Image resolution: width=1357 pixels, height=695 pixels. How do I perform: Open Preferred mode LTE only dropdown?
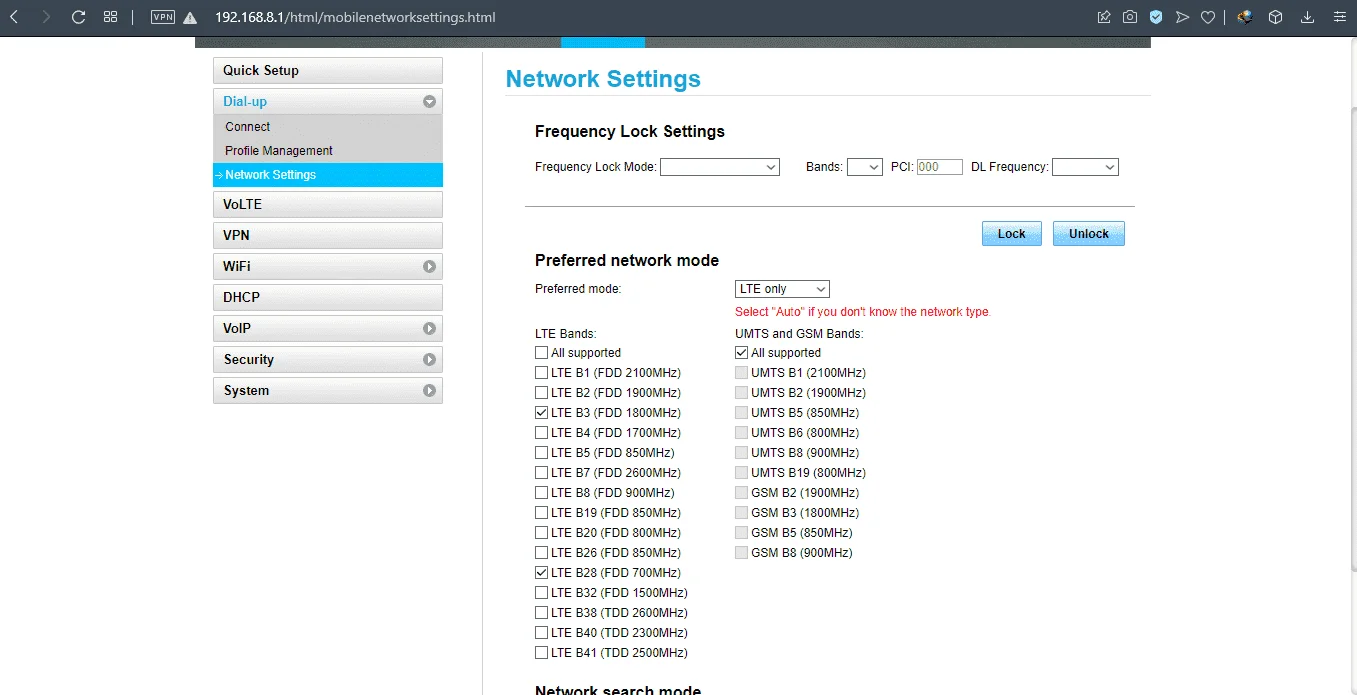782,289
